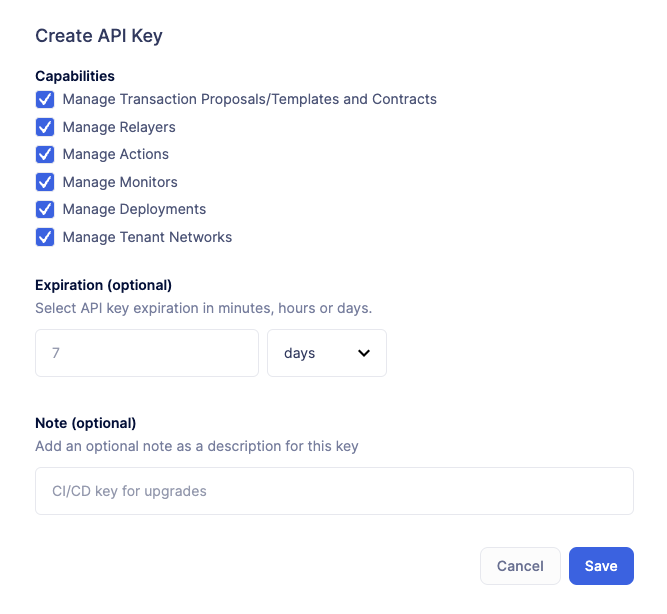Disable the Manage Actions checkbox

[44, 154]
